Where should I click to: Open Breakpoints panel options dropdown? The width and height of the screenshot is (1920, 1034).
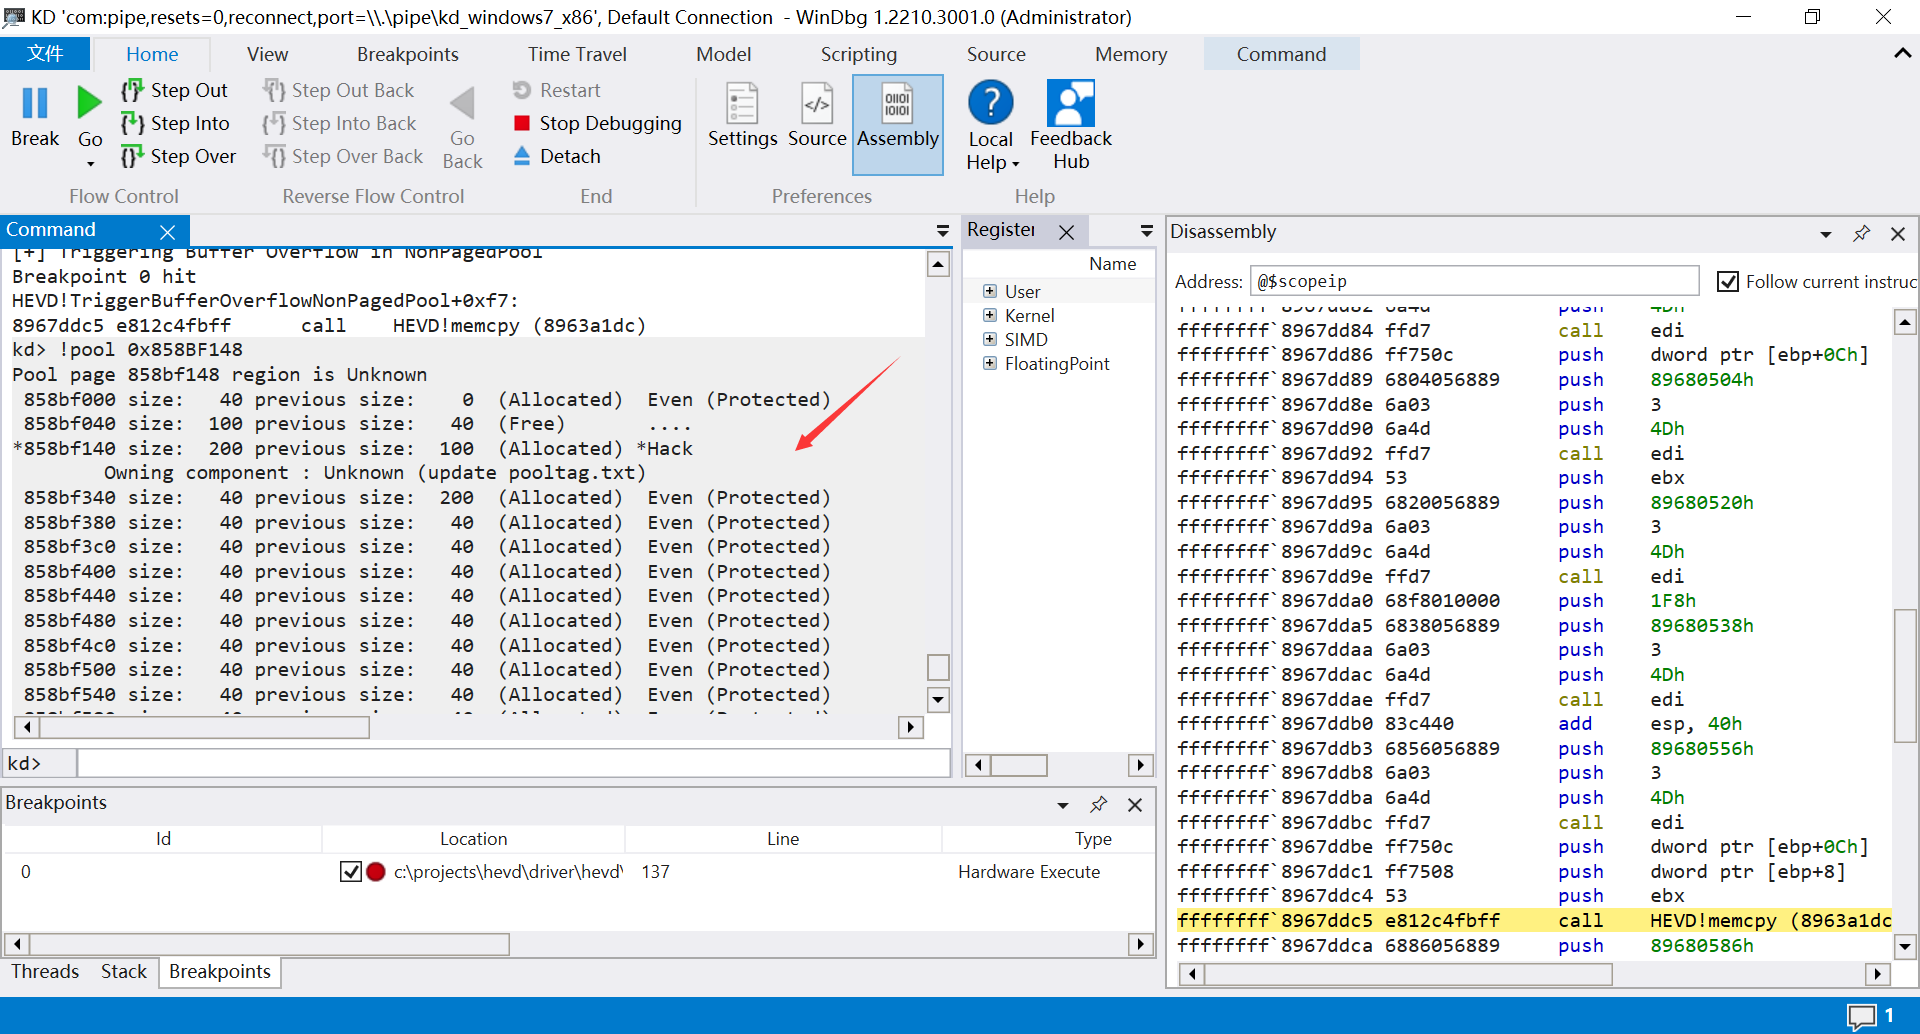1063,805
